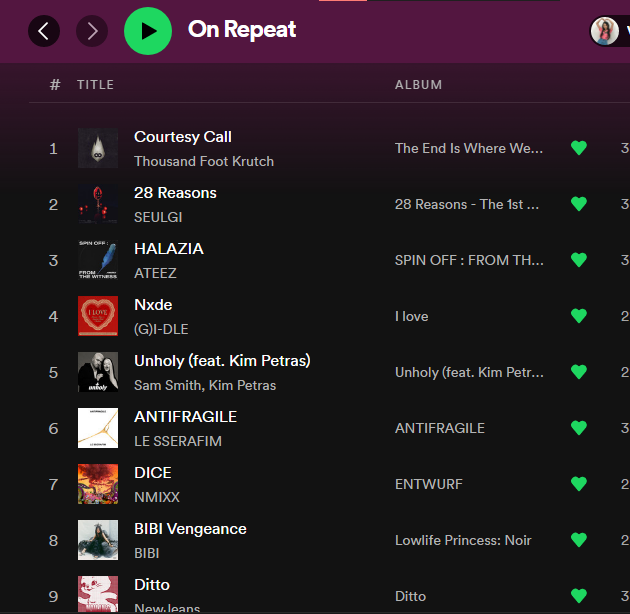Open the user profile avatar menu
This screenshot has height=614, width=630.
[x=605, y=31]
